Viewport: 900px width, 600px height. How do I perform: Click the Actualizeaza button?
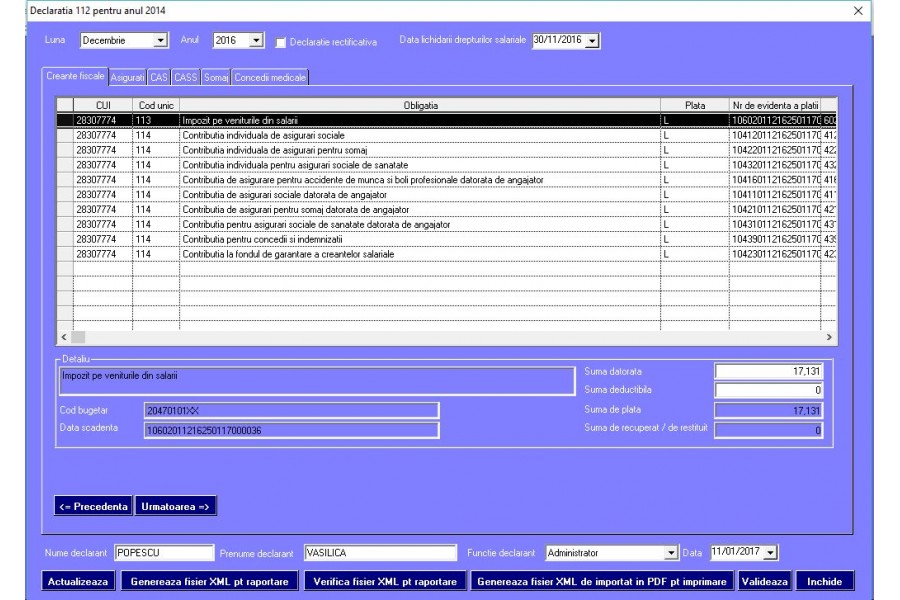click(78, 581)
